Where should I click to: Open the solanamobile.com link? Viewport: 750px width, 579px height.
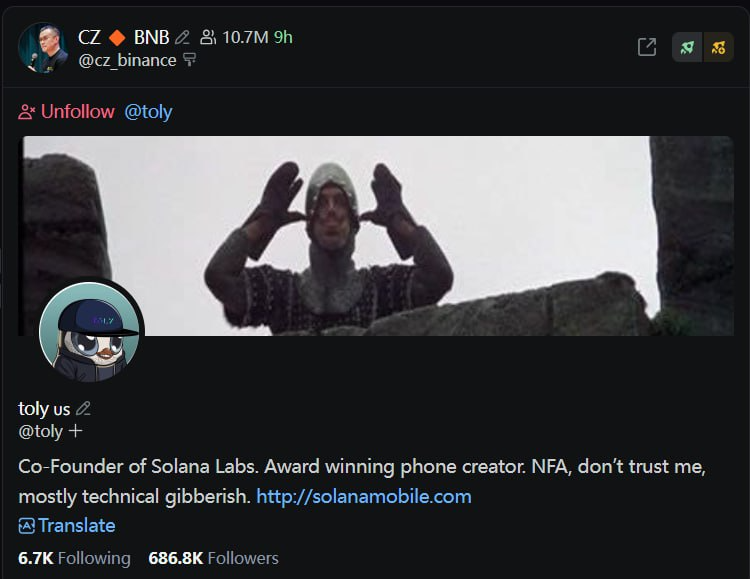click(364, 496)
